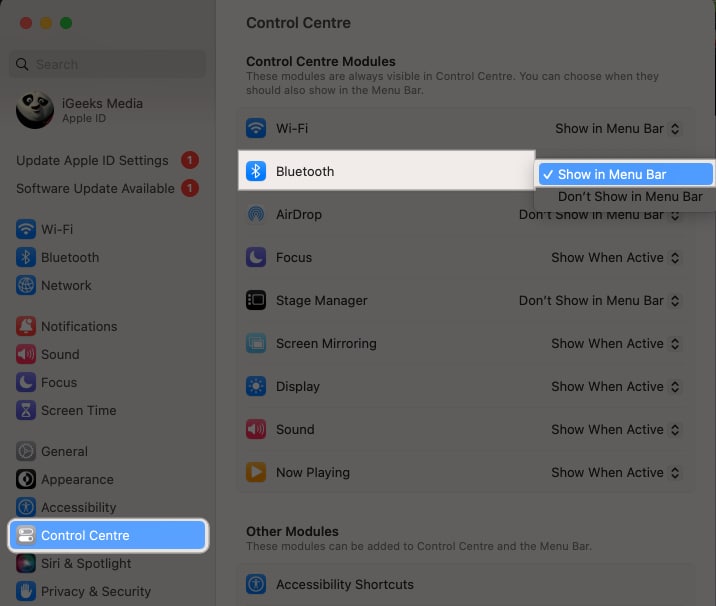The image size is (716, 606).
Task: Click the sidebar Sound speaker icon
Action: pos(26,354)
